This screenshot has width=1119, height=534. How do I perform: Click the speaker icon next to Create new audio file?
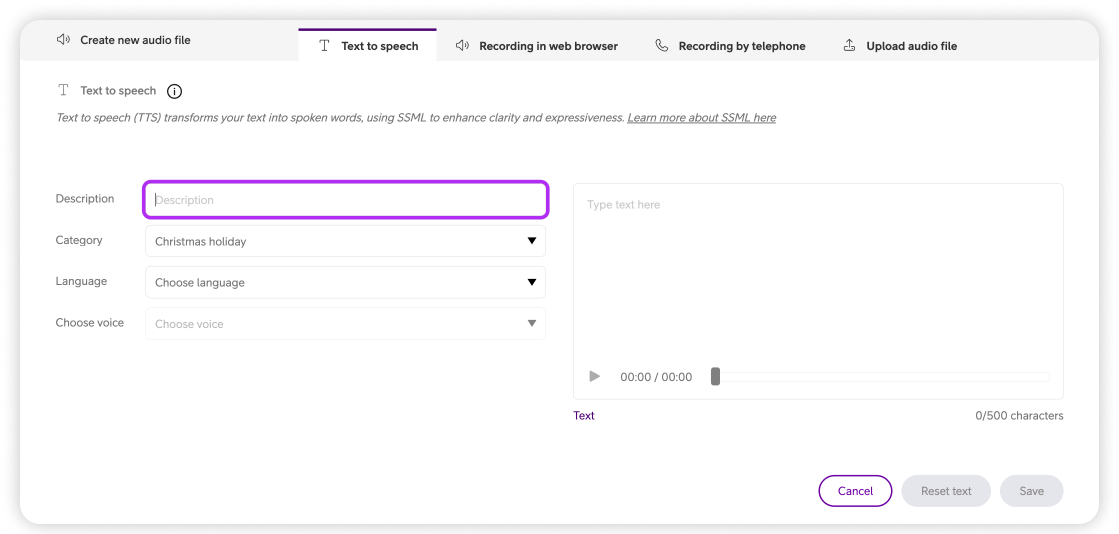click(x=64, y=40)
